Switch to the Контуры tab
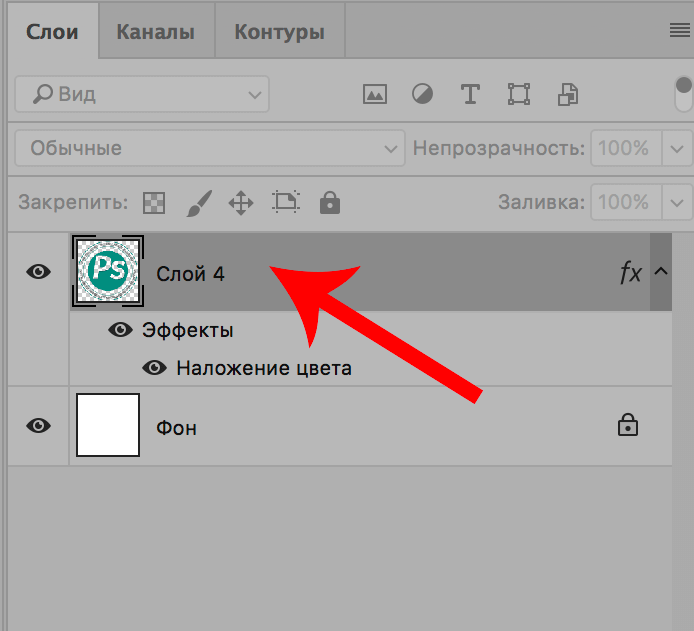This screenshot has height=631, width=694. click(x=279, y=32)
